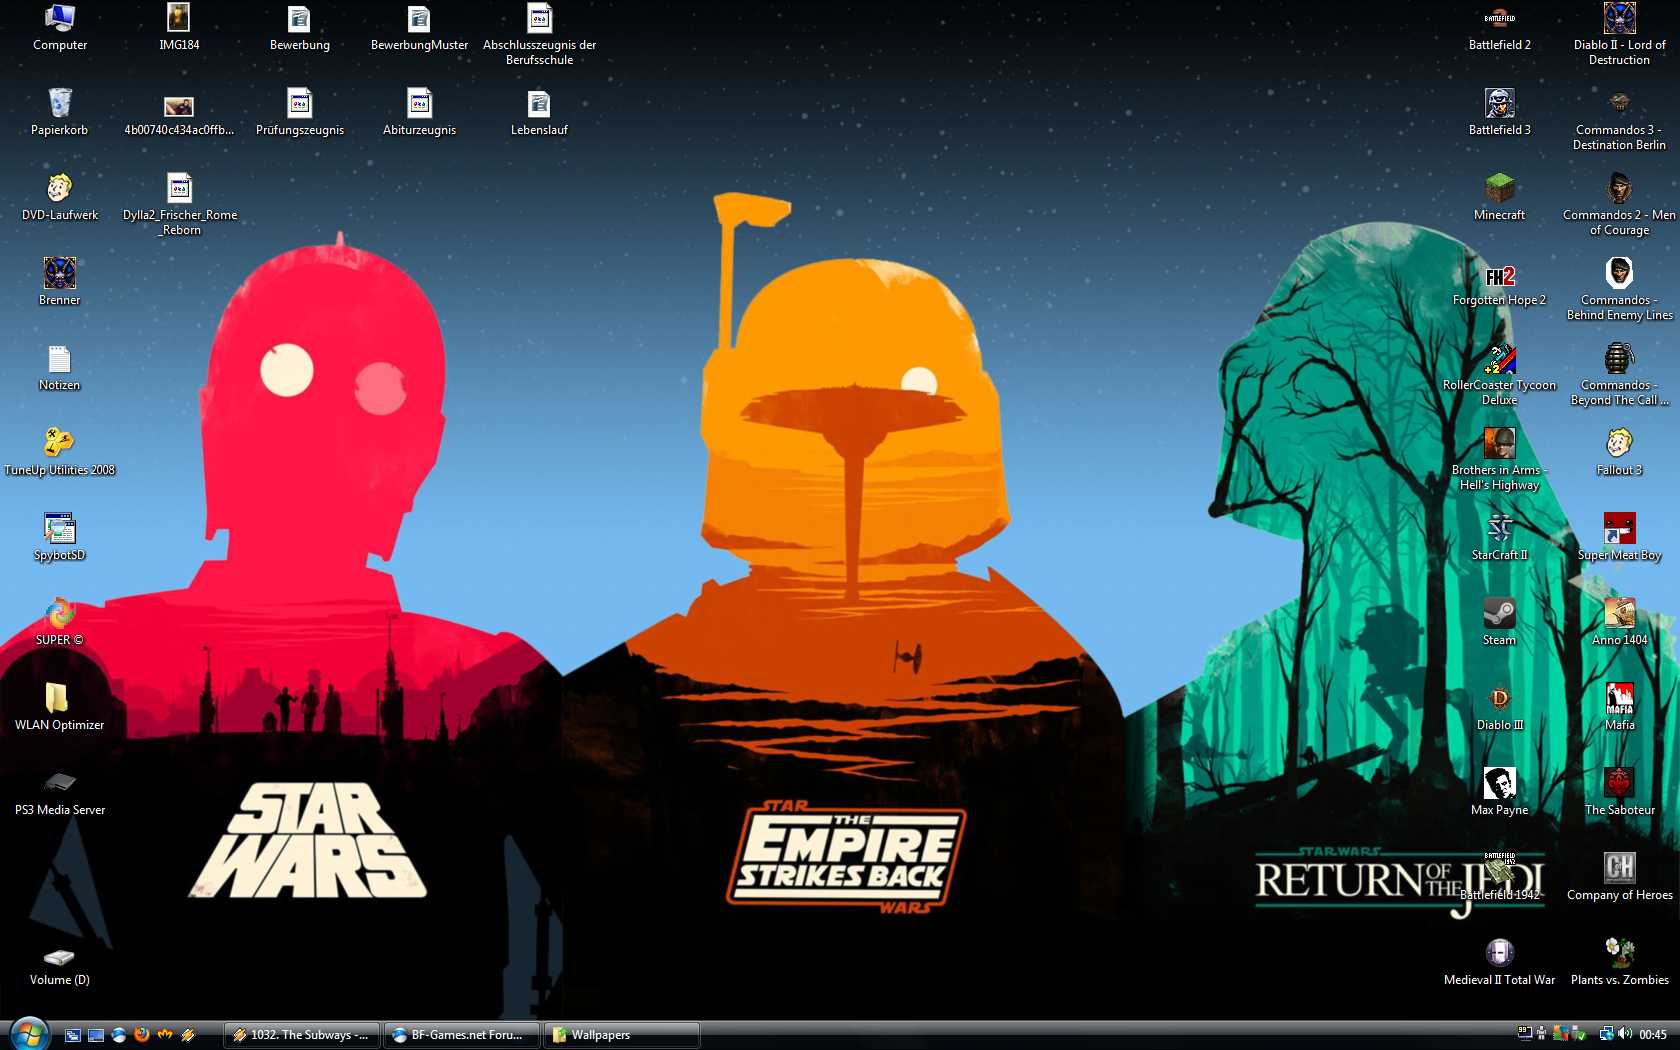Open the Abiturzeugnis file
The image size is (1680, 1050).
pyautogui.click(x=419, y=113)
